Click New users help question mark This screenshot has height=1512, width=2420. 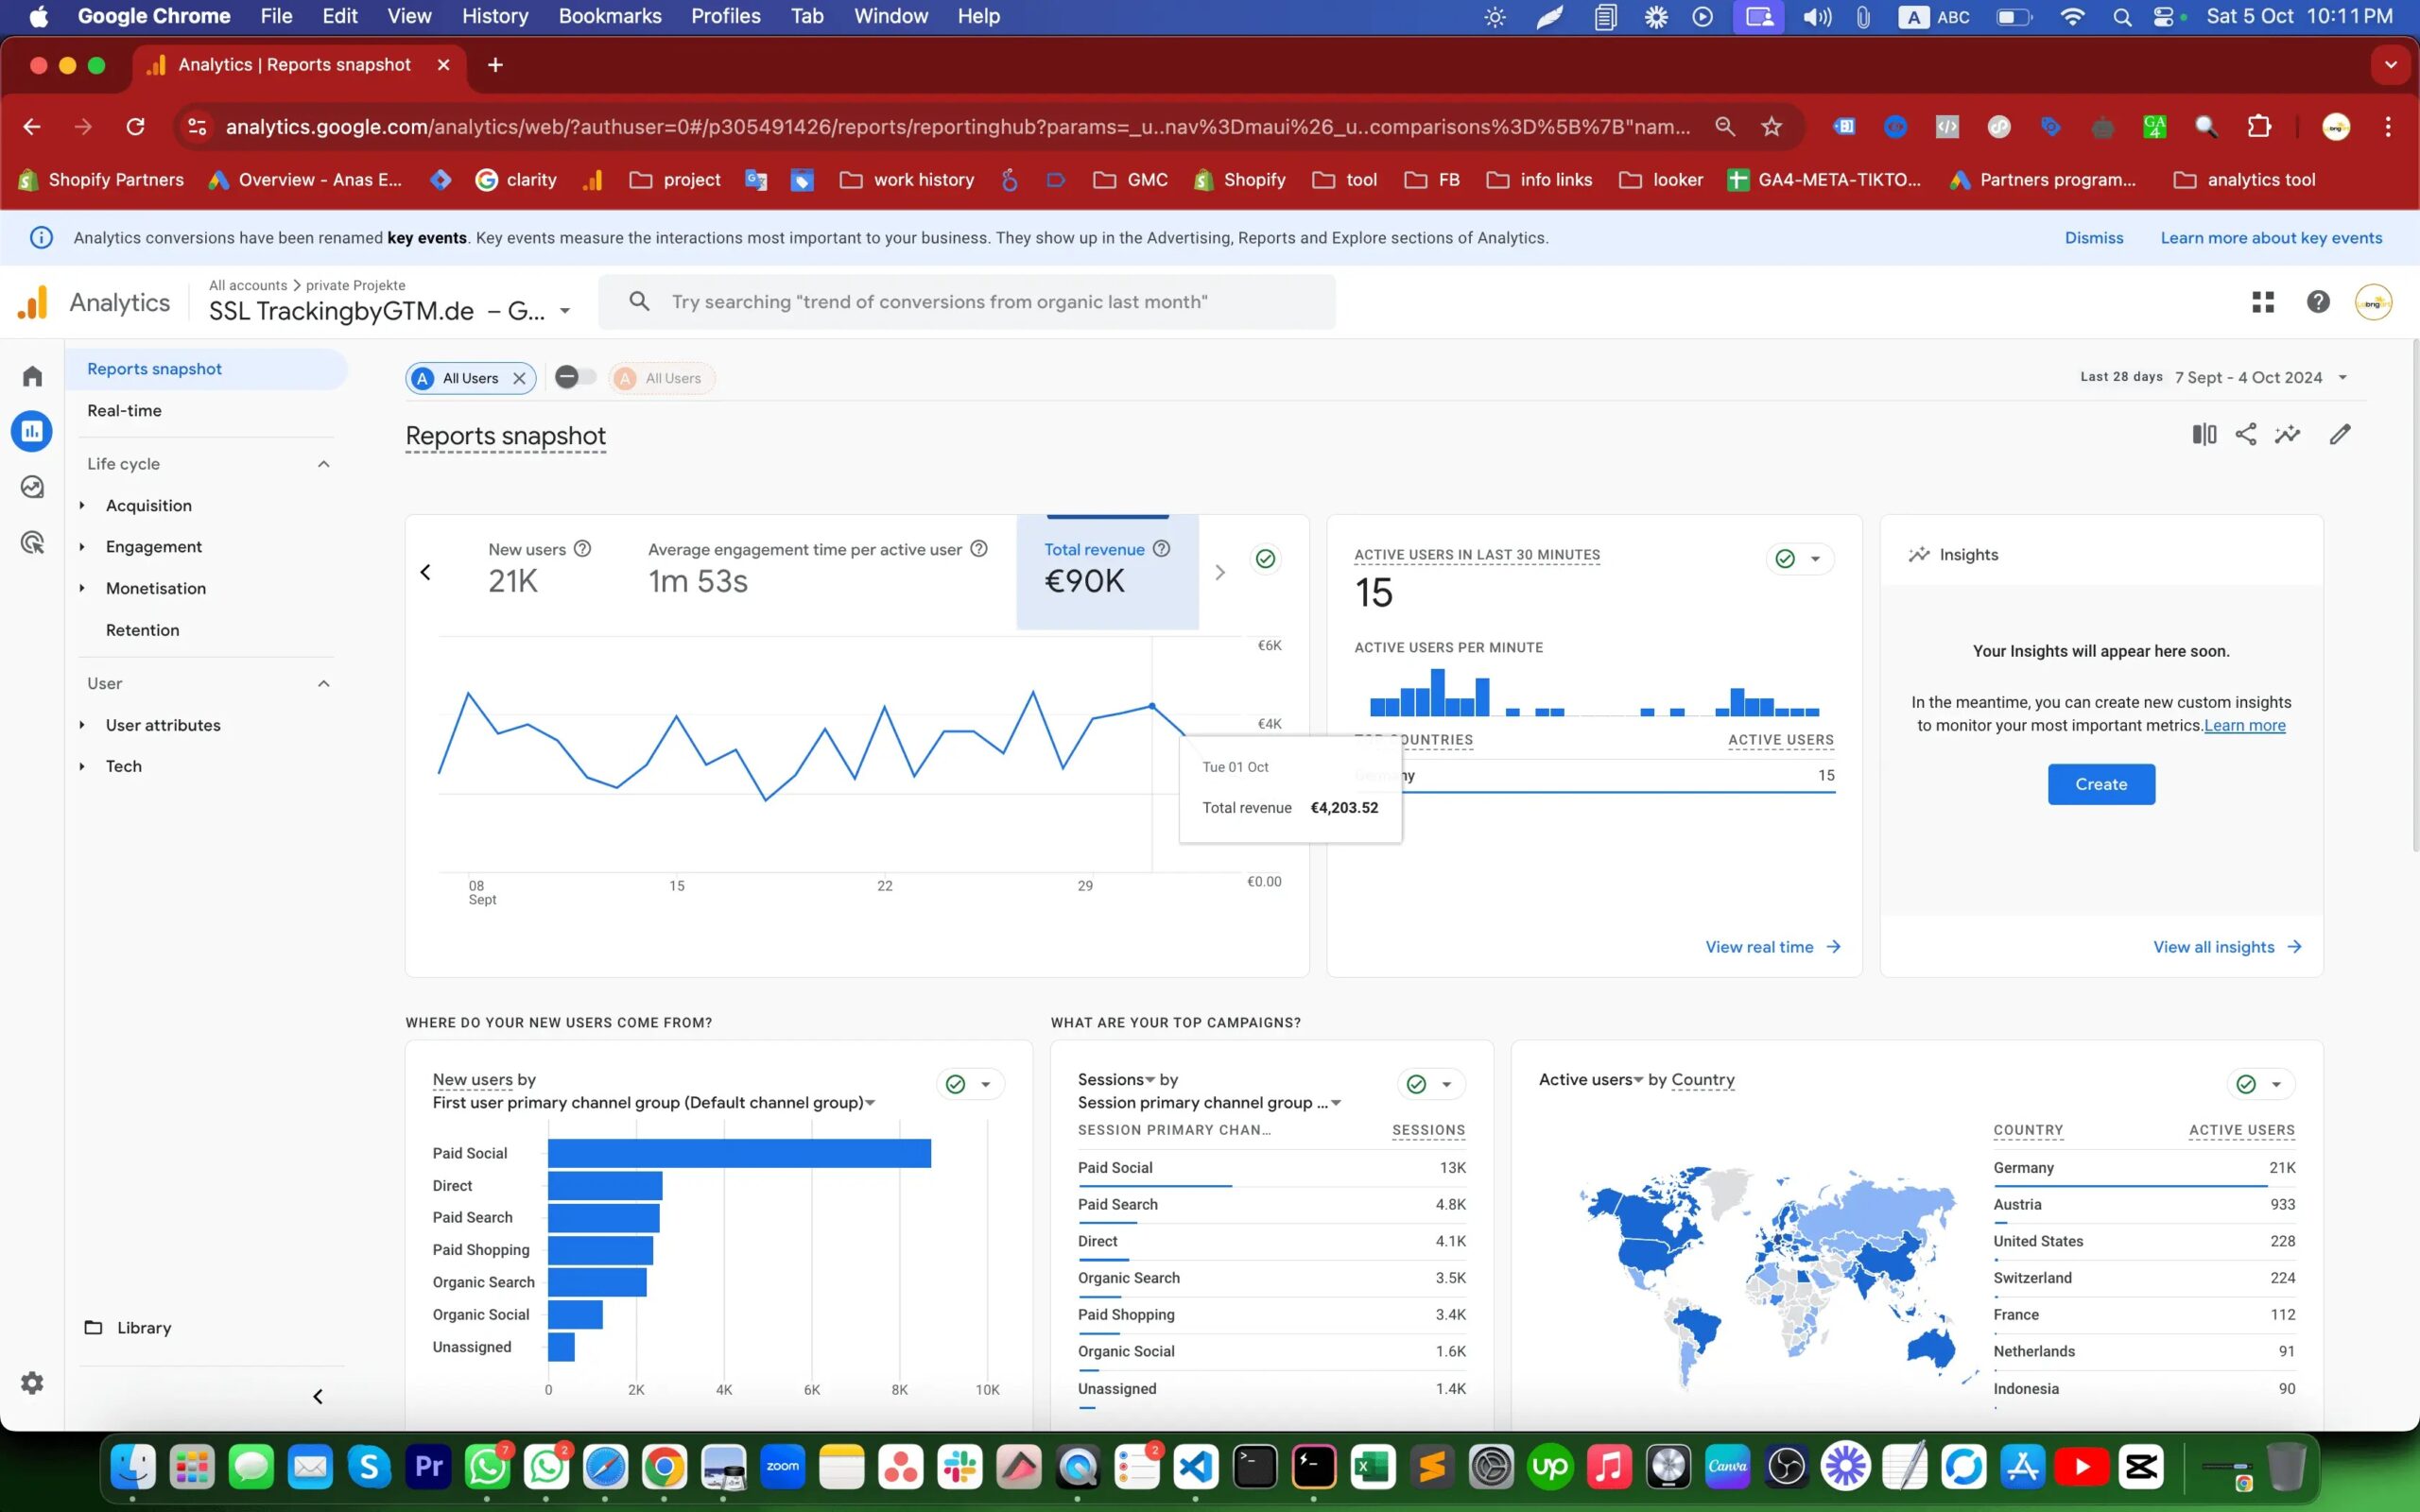pos(583,549)
